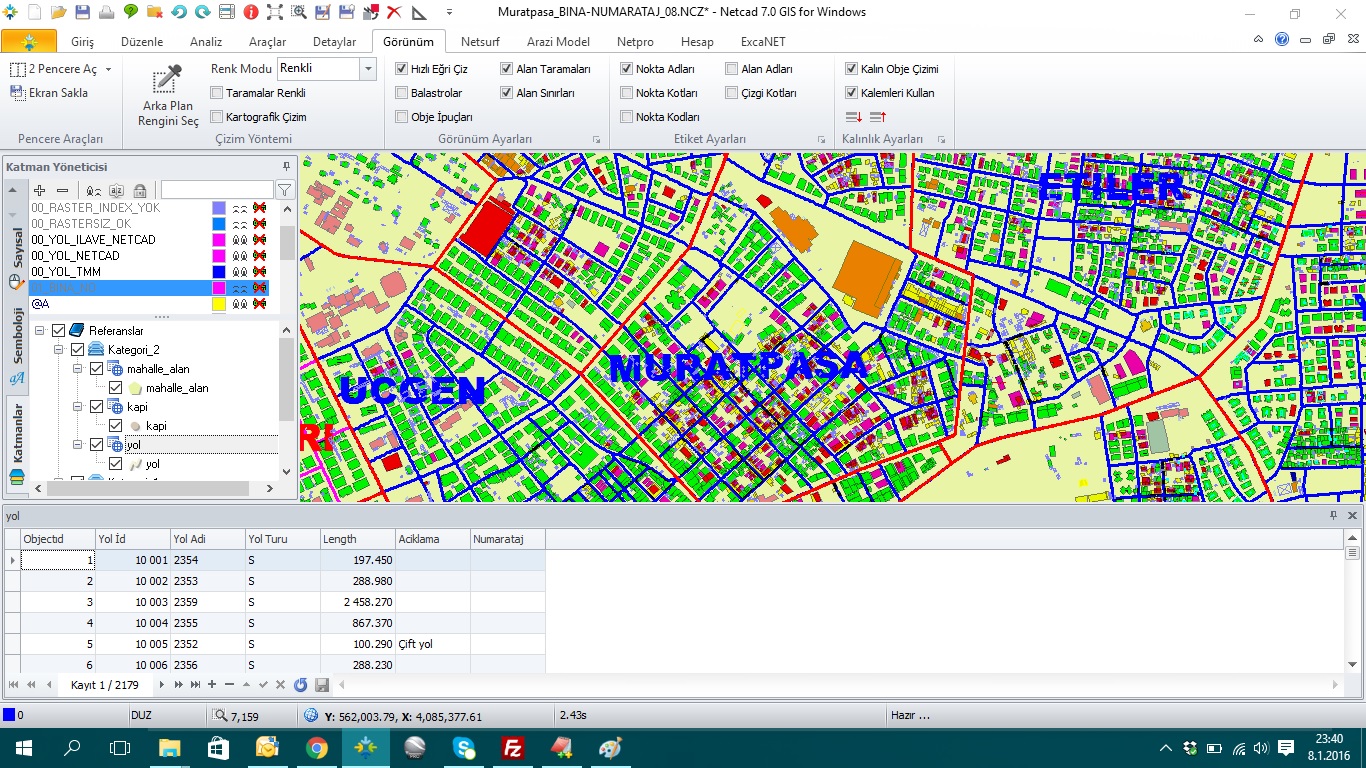Click the New file icon in quick access toolbar

35,13
